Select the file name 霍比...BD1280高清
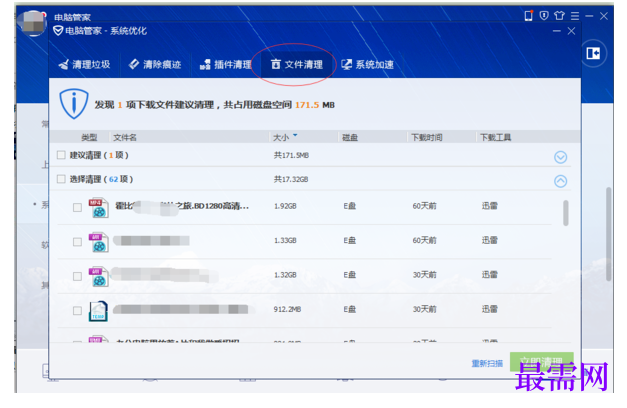The width and height of the screenshot is (627, 408). tap(182, 206)
